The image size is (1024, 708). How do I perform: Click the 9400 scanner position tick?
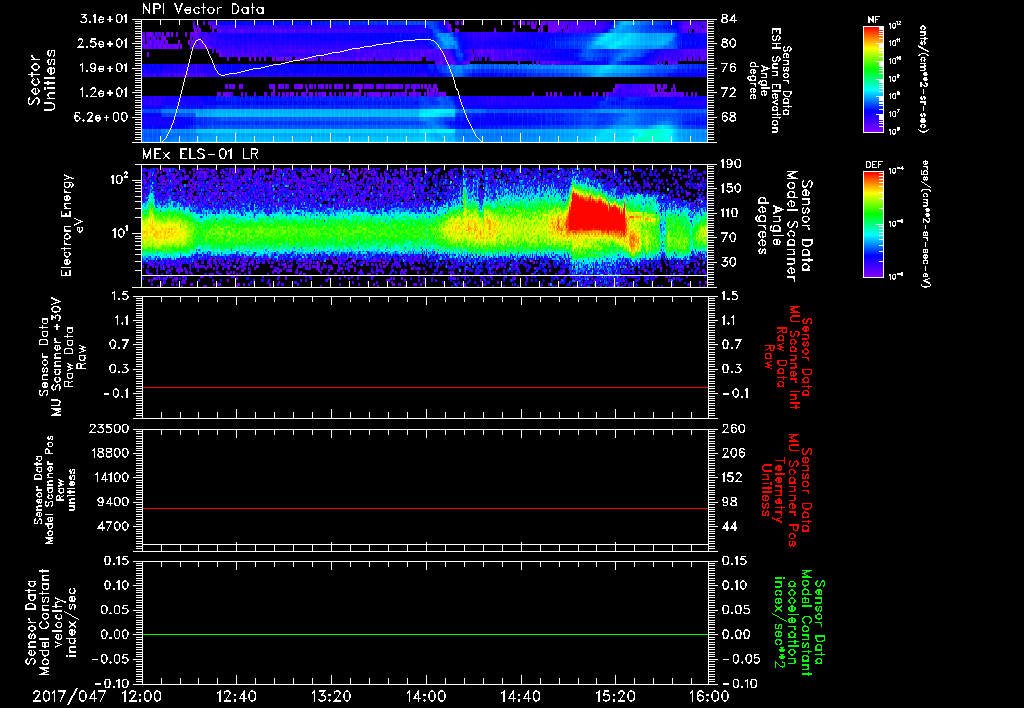pos(113,502)
